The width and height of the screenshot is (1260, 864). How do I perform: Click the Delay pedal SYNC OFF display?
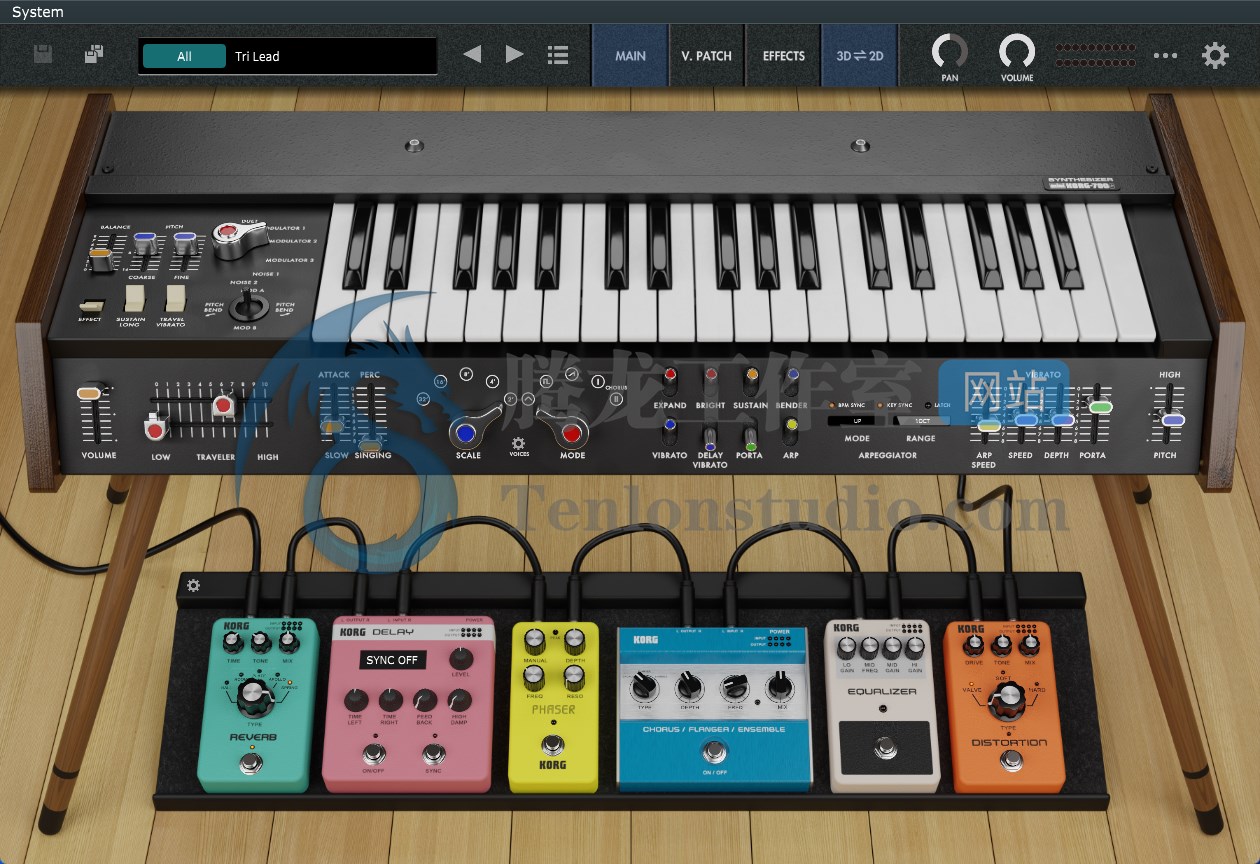[x=392, y=660]
